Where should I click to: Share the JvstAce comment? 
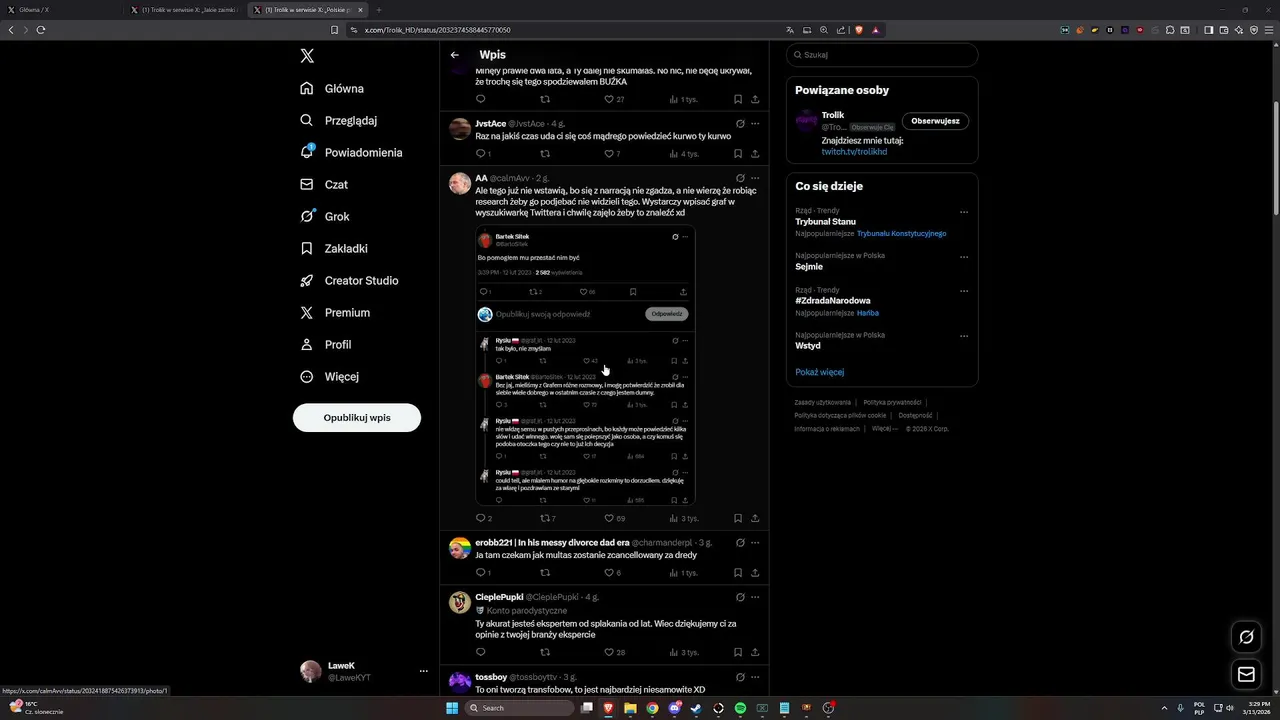[755, 154]
